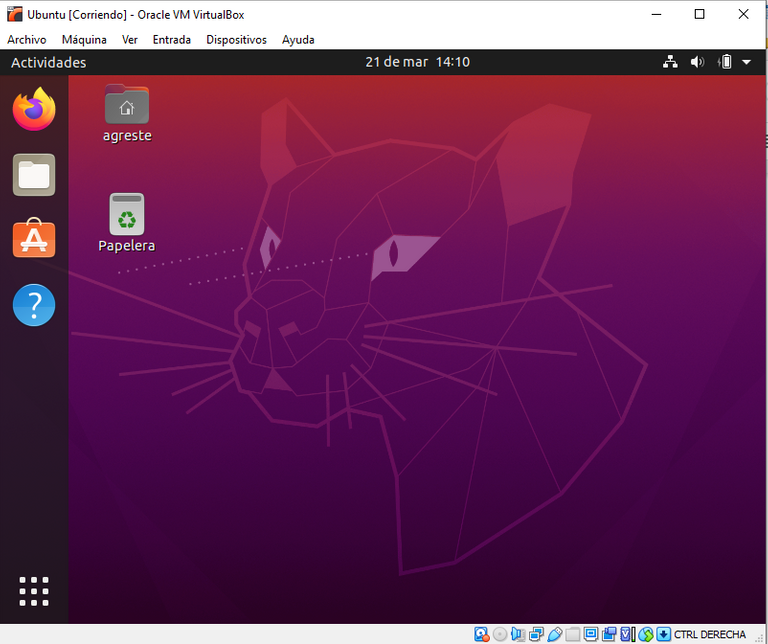Image resolution: width=768 pixels, height=644 pixels.
Task: Click the network connection icon in top bar
Action: (671, 62)
